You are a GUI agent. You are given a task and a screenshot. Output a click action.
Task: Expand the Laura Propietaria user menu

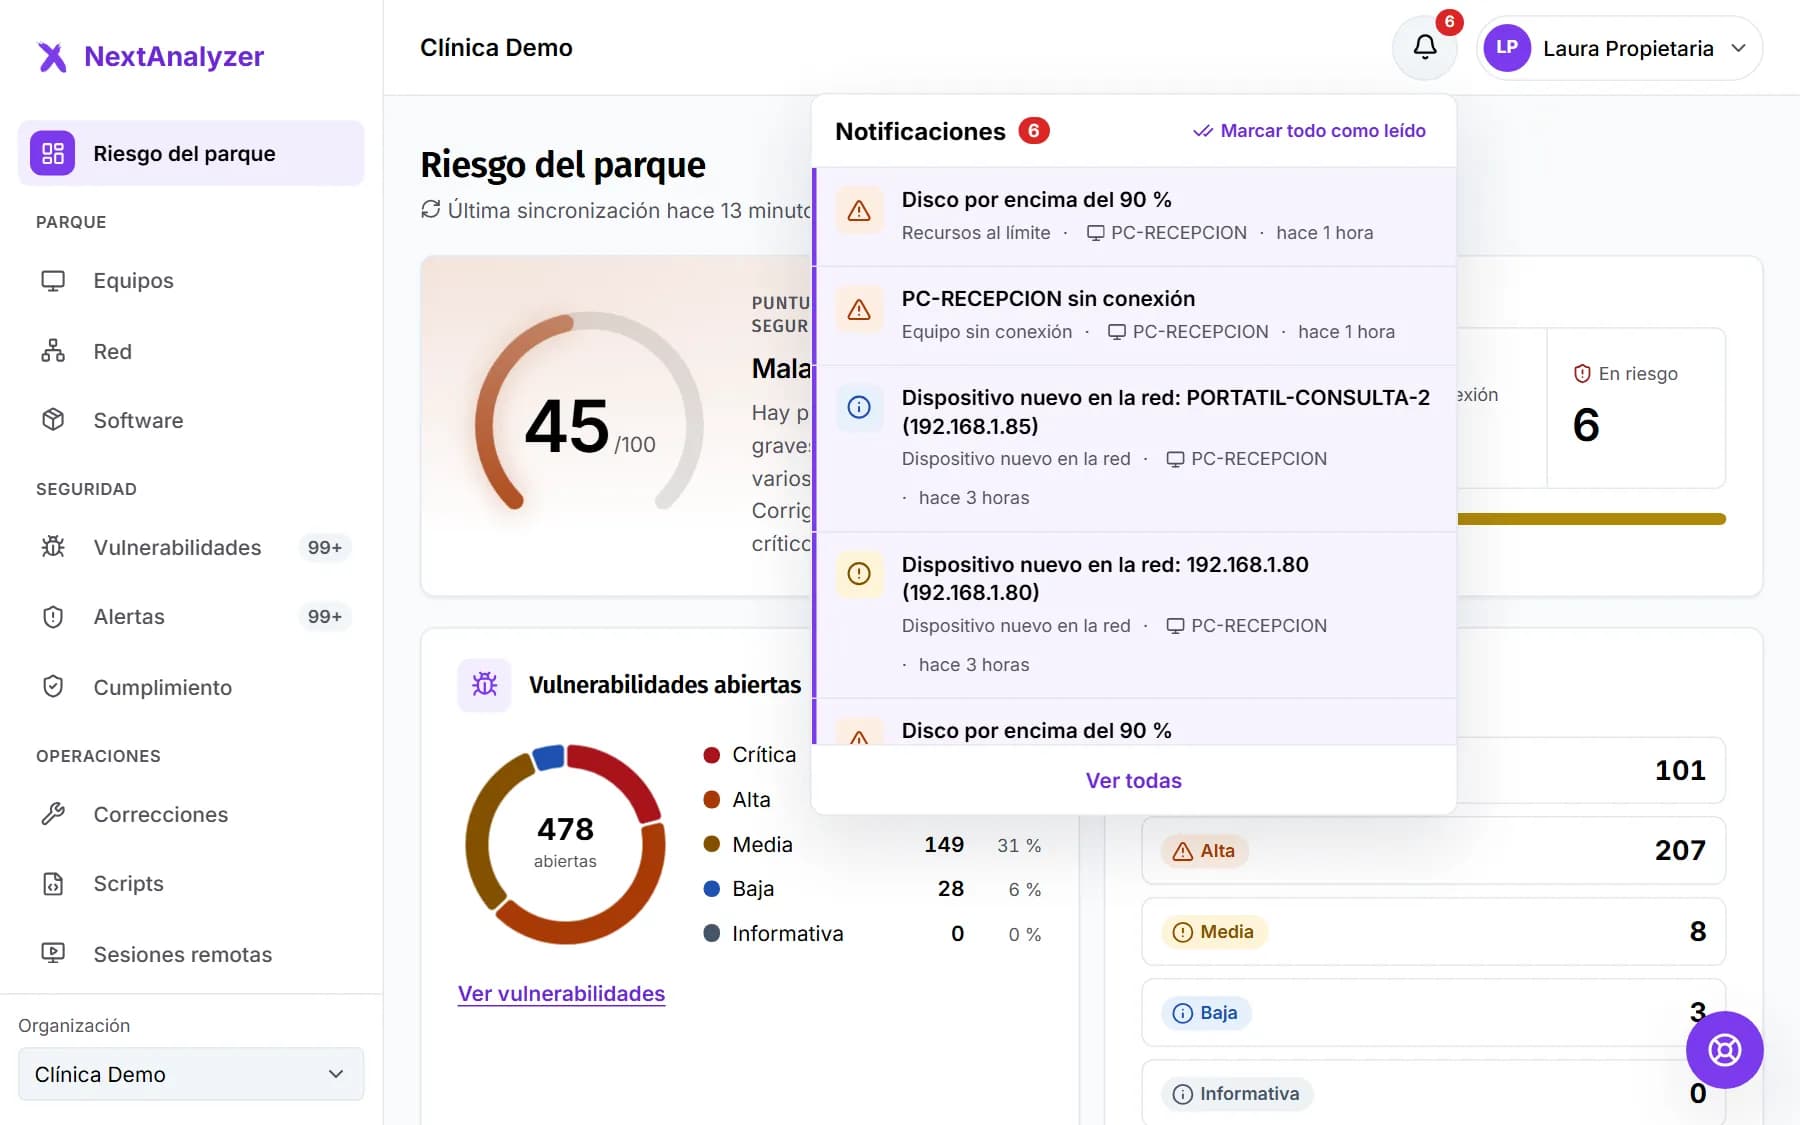(1619, 48)
